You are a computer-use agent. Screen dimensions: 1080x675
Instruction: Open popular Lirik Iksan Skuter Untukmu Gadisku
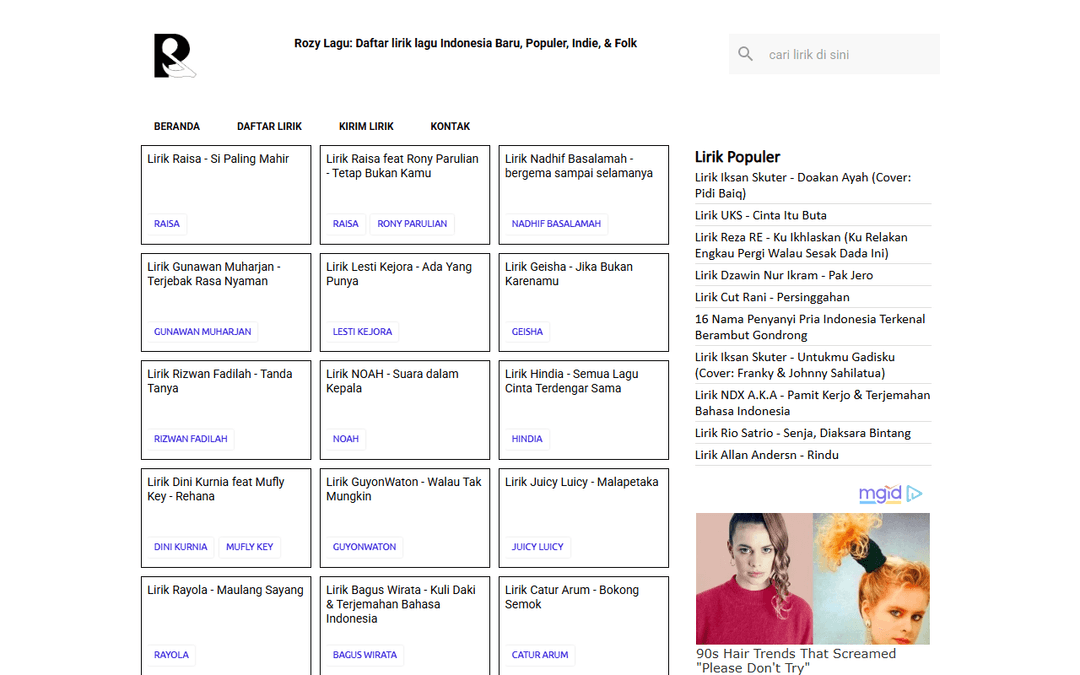(795, 365)
